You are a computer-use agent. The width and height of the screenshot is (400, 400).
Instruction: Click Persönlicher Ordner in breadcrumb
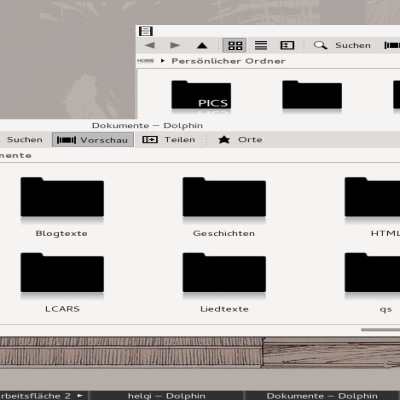[228, 61]
